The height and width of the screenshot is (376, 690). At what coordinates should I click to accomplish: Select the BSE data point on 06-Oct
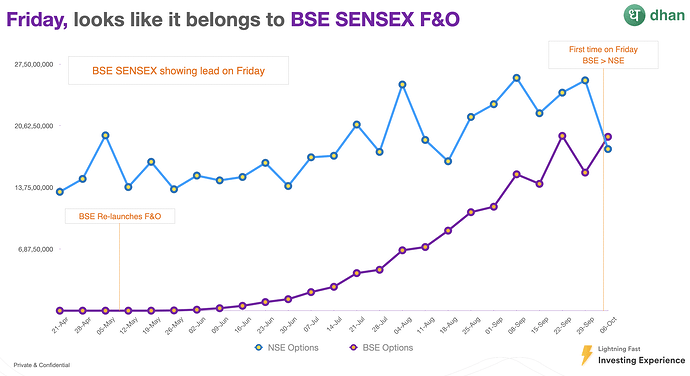[x=608, y=137]
